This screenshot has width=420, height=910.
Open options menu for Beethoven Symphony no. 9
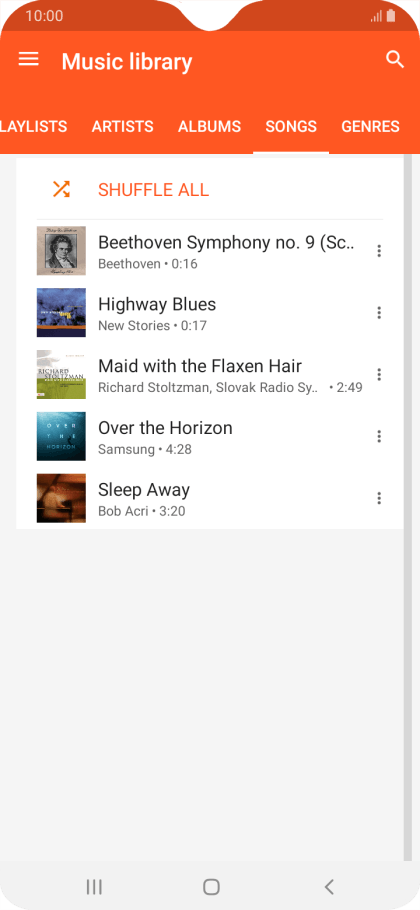point(379,251)
